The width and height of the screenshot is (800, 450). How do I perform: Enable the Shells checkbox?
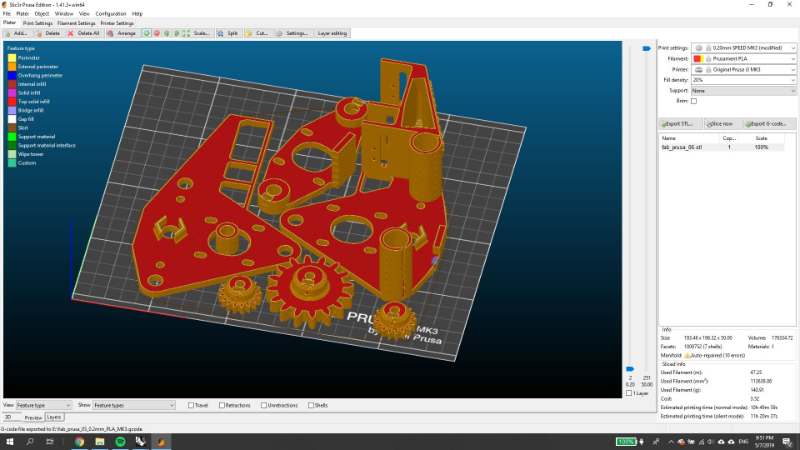pyautogui.click(x=311, y=405)
